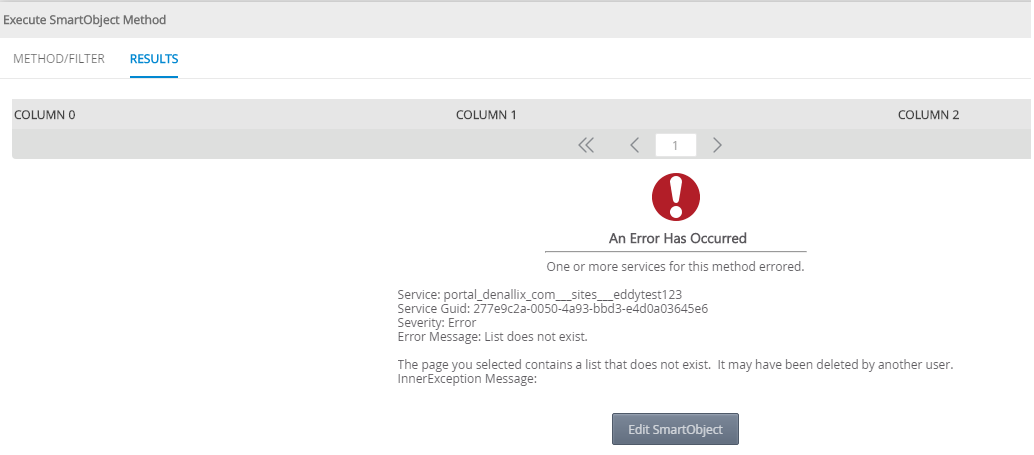This screenshot has height=455, width=1034.
Task: Click 'Error Message: List does not exist.'
Action: pos(492,337)
